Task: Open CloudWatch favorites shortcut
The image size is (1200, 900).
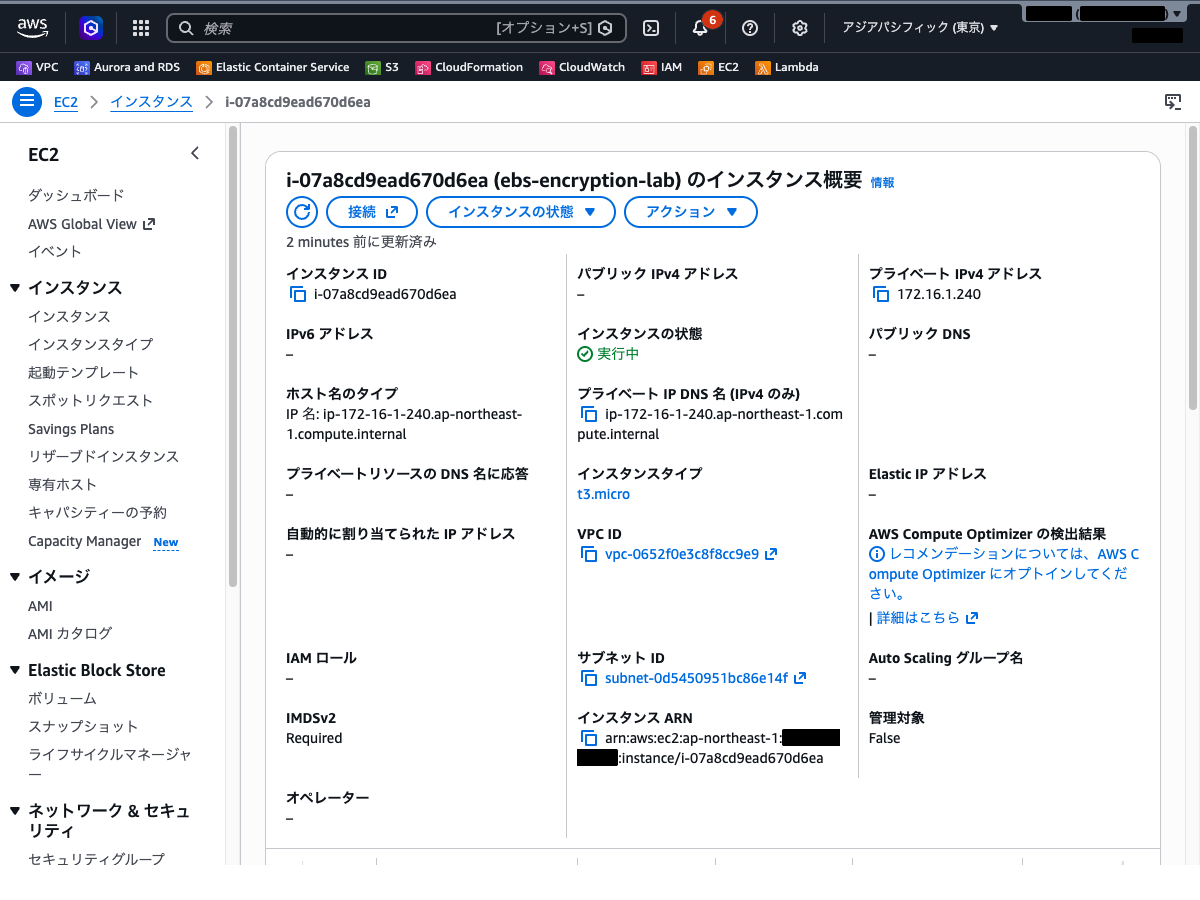Action: coord(582,67)
